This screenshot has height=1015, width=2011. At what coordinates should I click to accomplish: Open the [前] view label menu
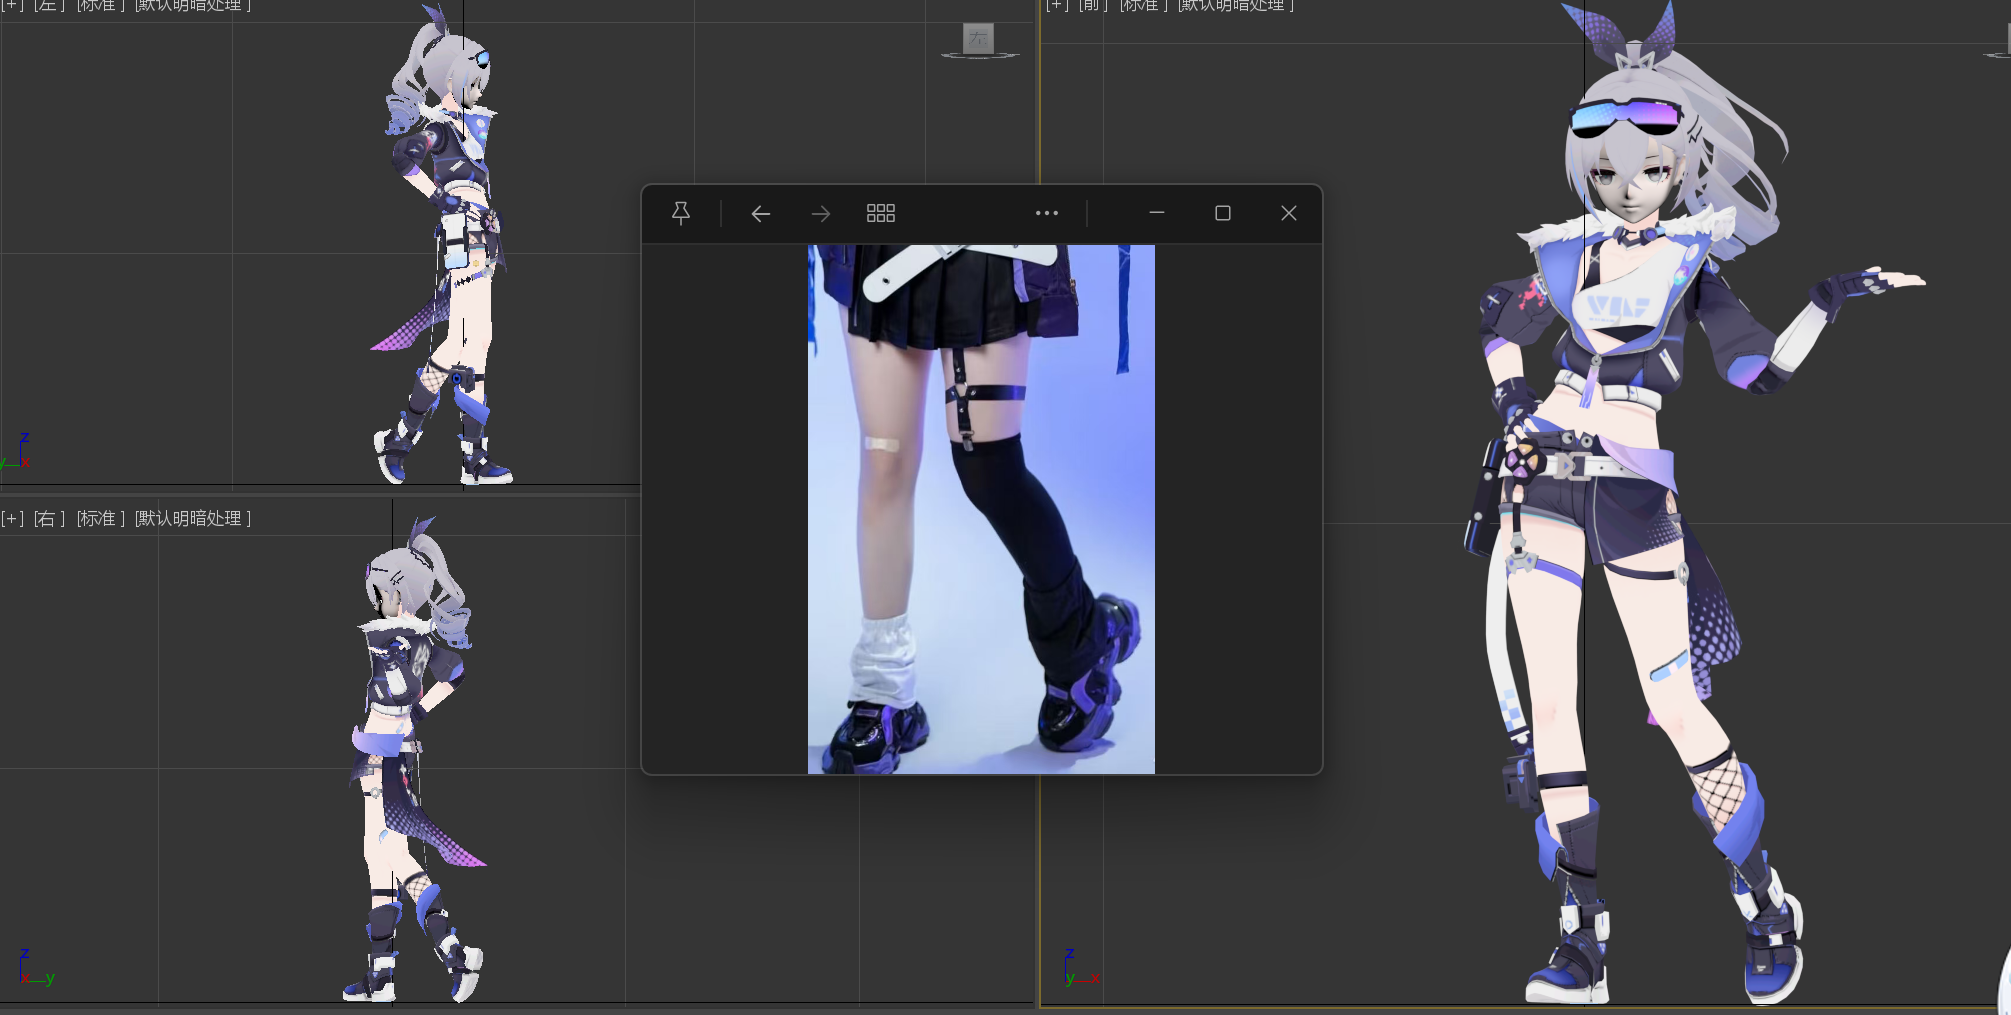click(1091, 5)
